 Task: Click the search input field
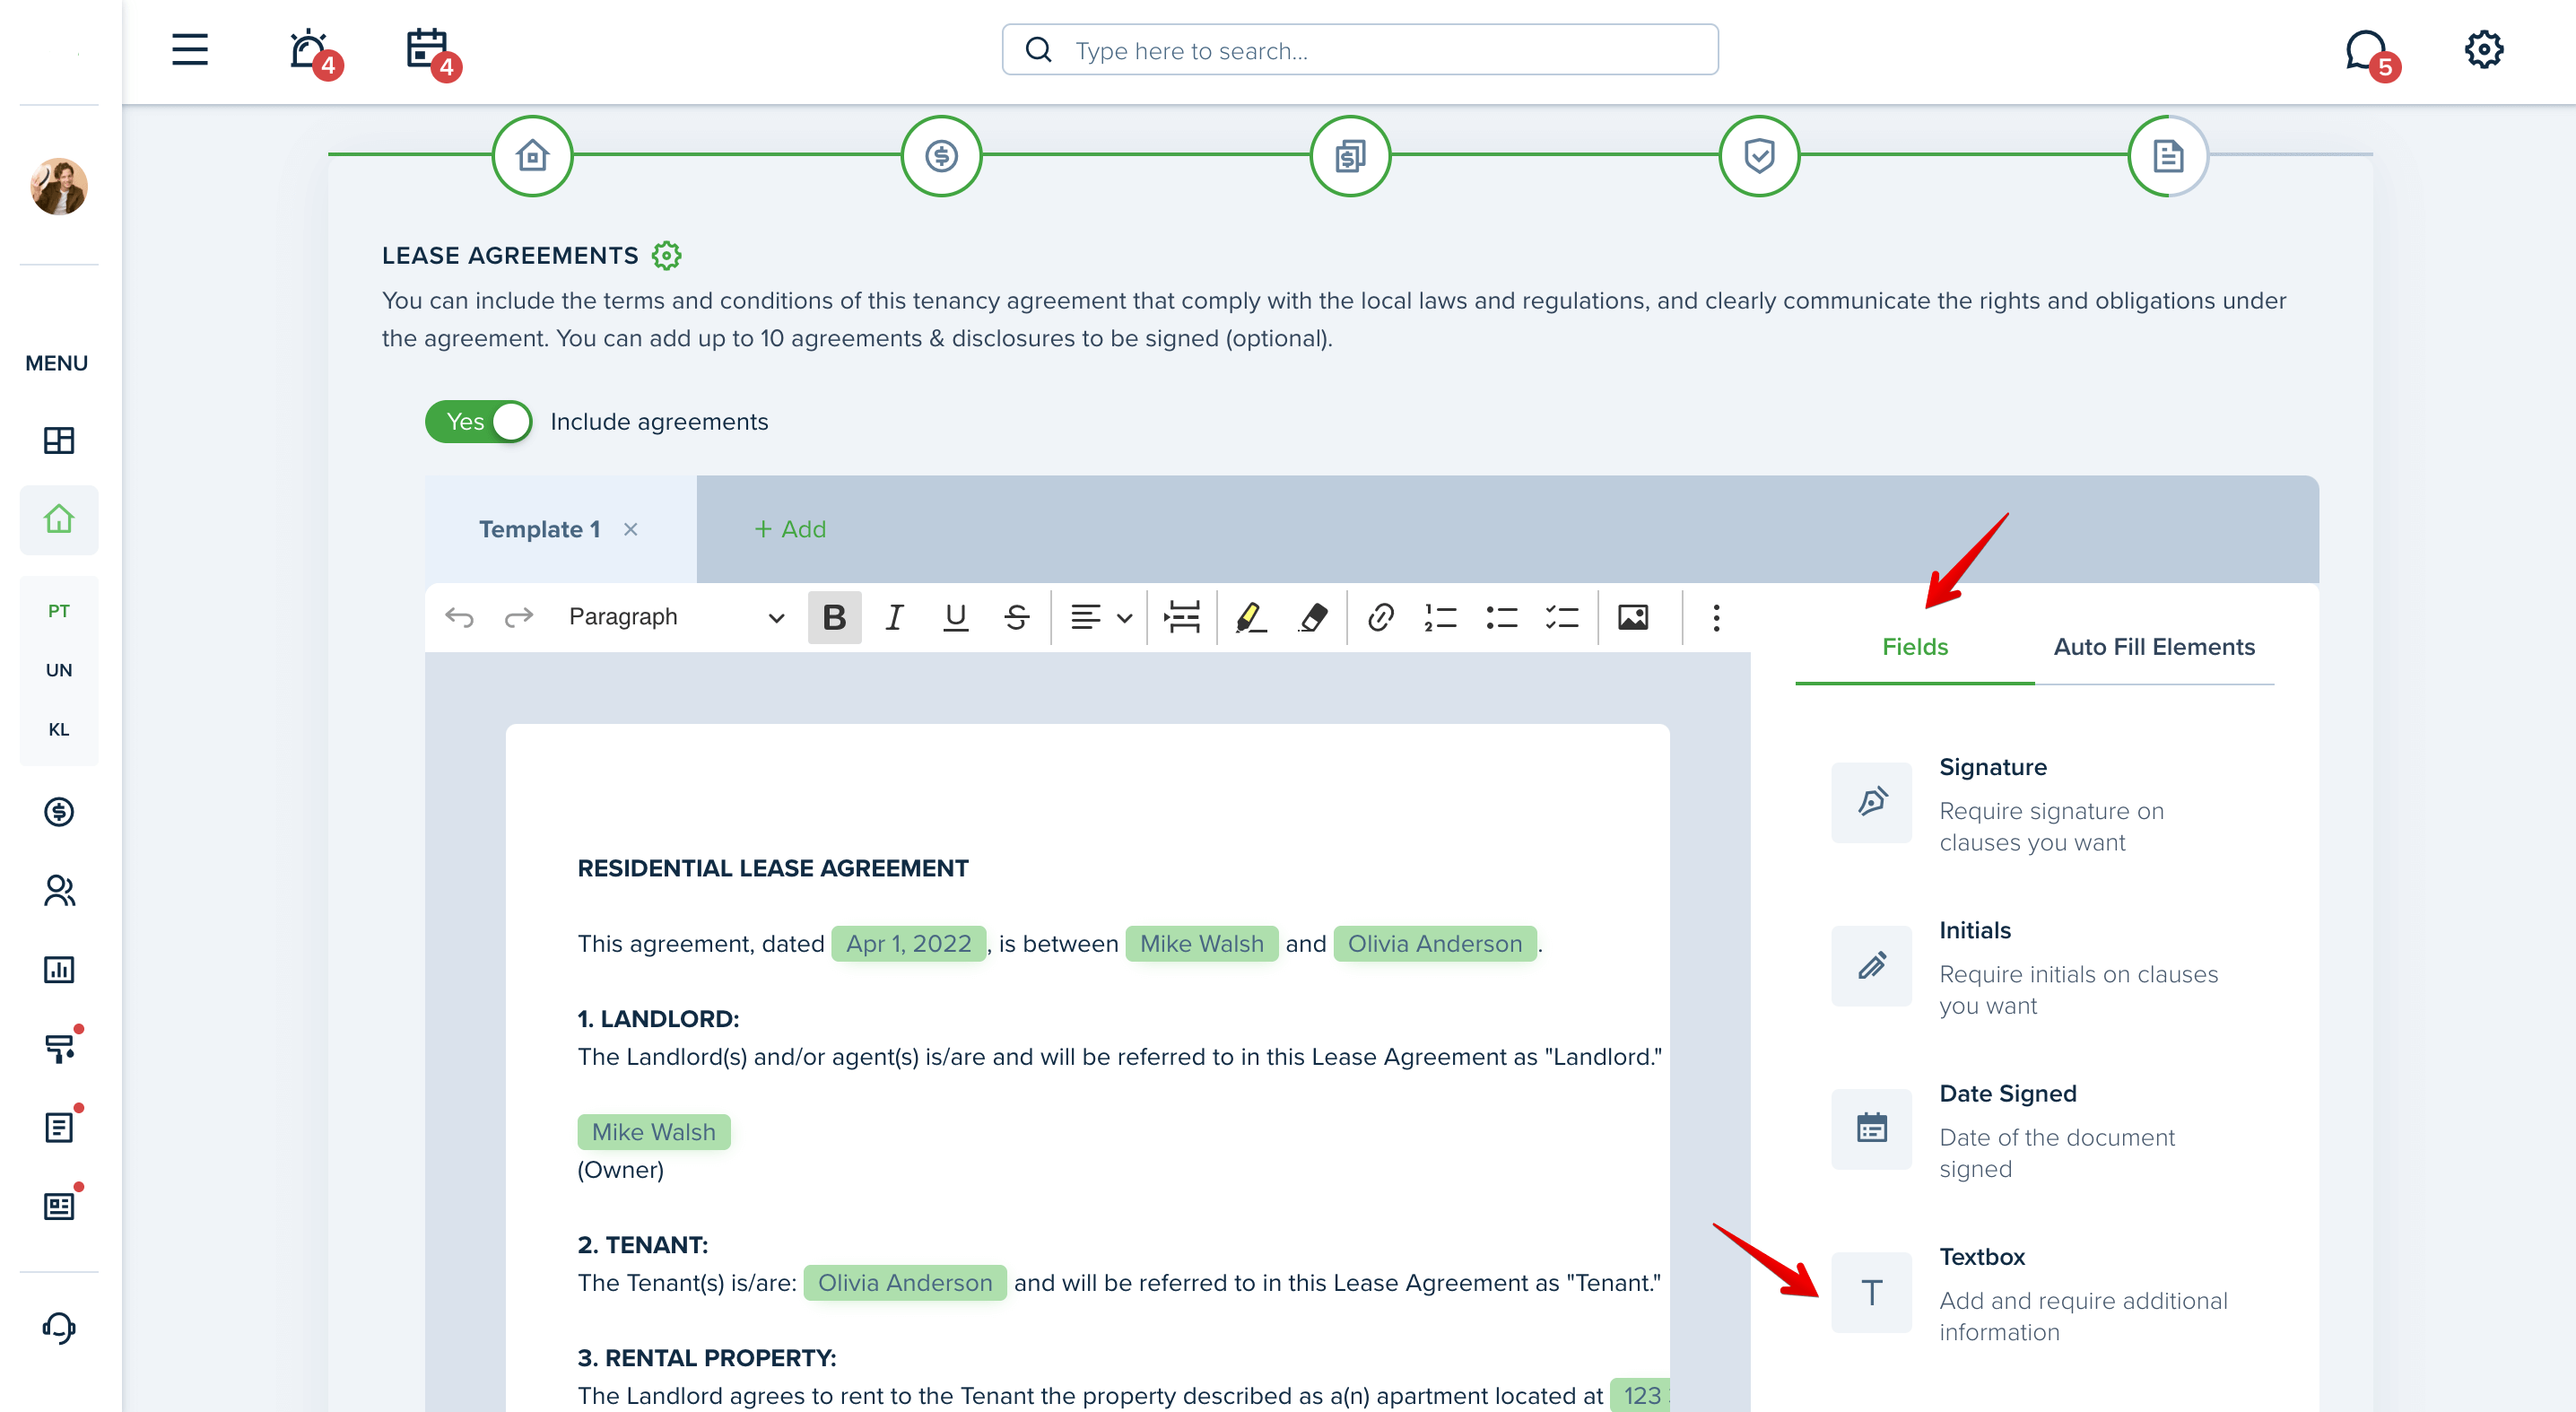pyautogui.click(x=1360, y=50)
